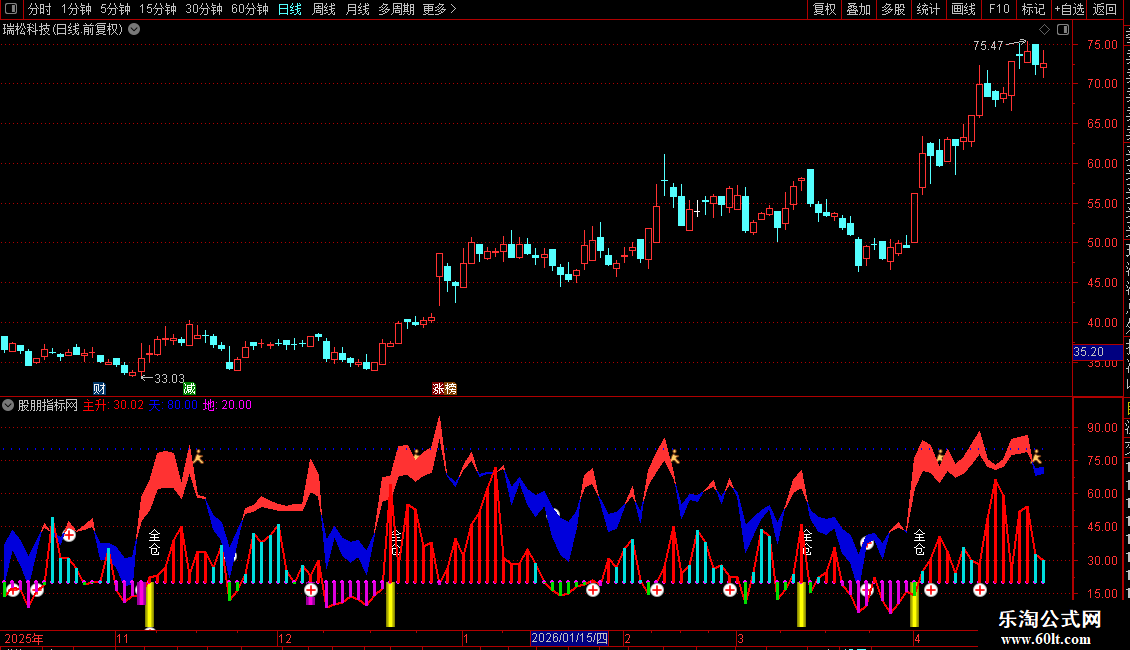
Task: Switch to 周线 weekly chart
Action: tap(324, 9)
